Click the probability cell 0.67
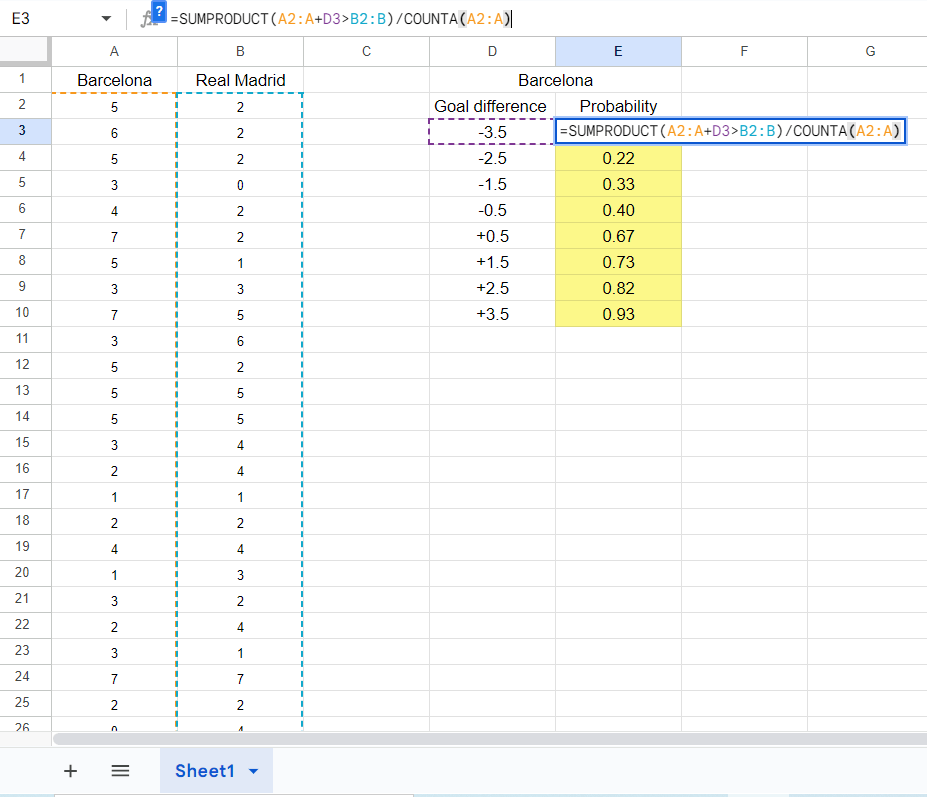 618,236
